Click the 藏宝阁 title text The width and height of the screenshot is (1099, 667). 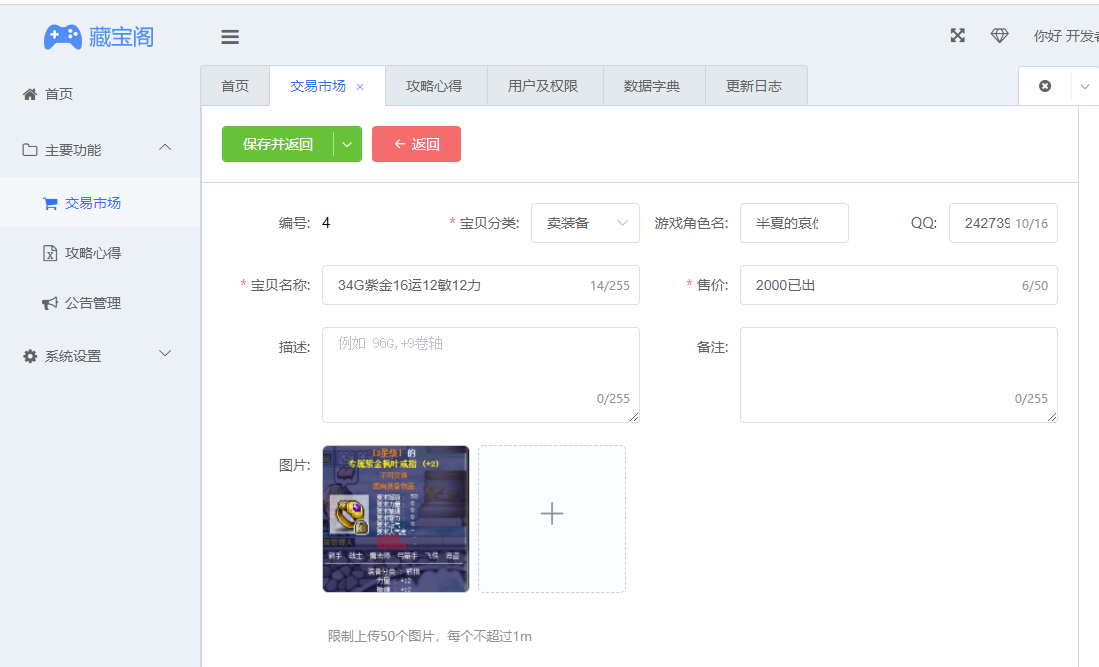[x=121, y=37]
